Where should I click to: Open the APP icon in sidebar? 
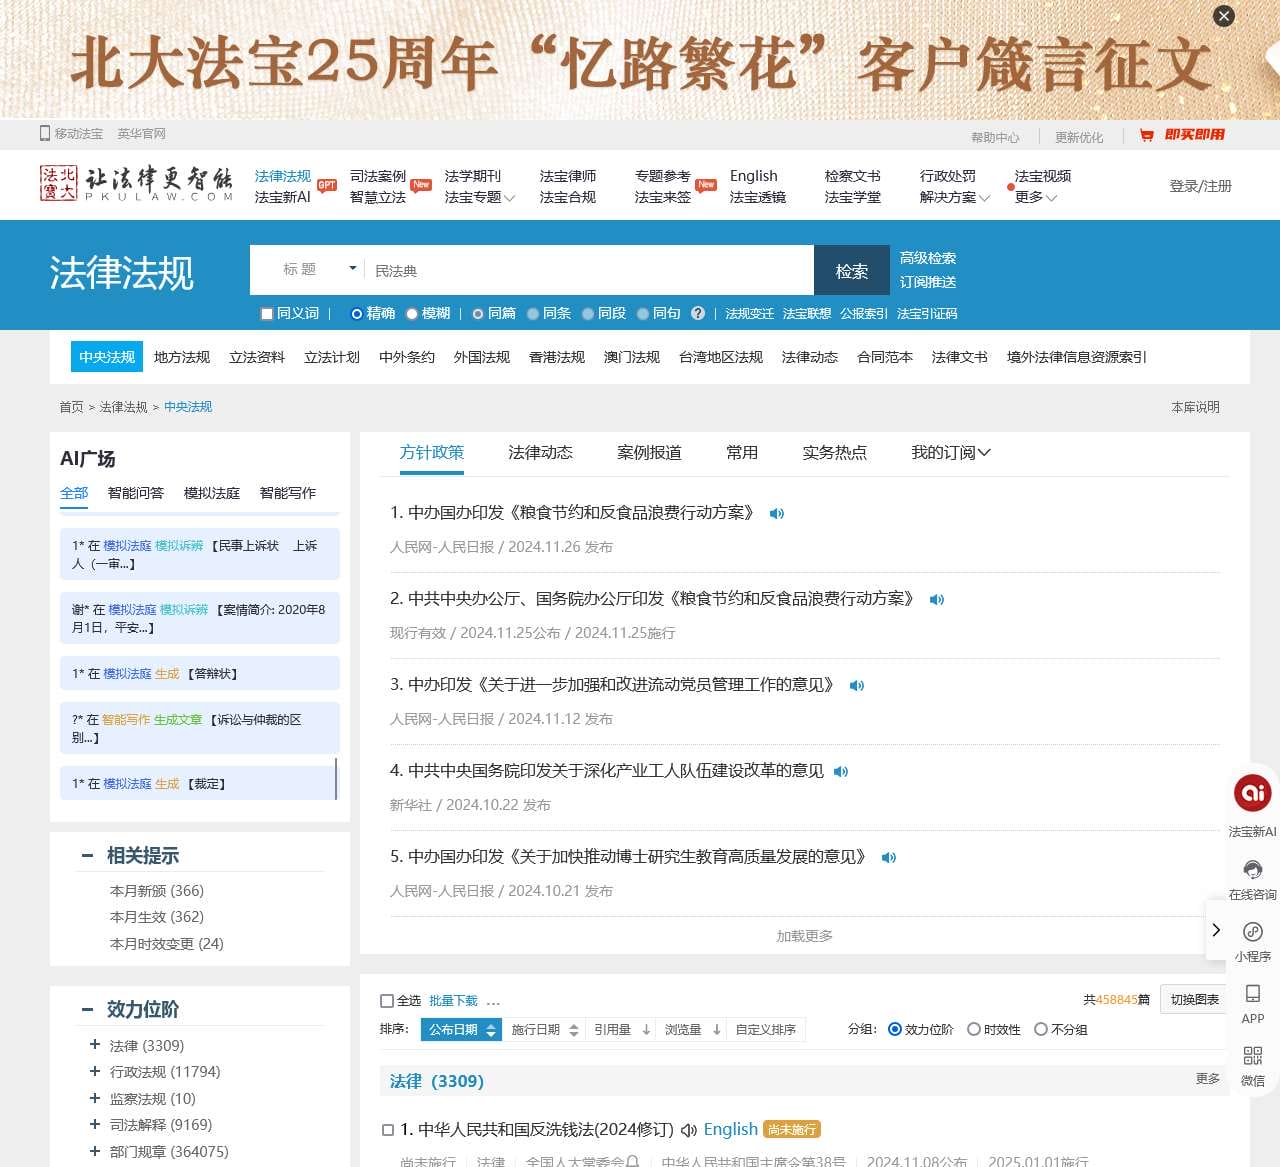(1252, 993)
